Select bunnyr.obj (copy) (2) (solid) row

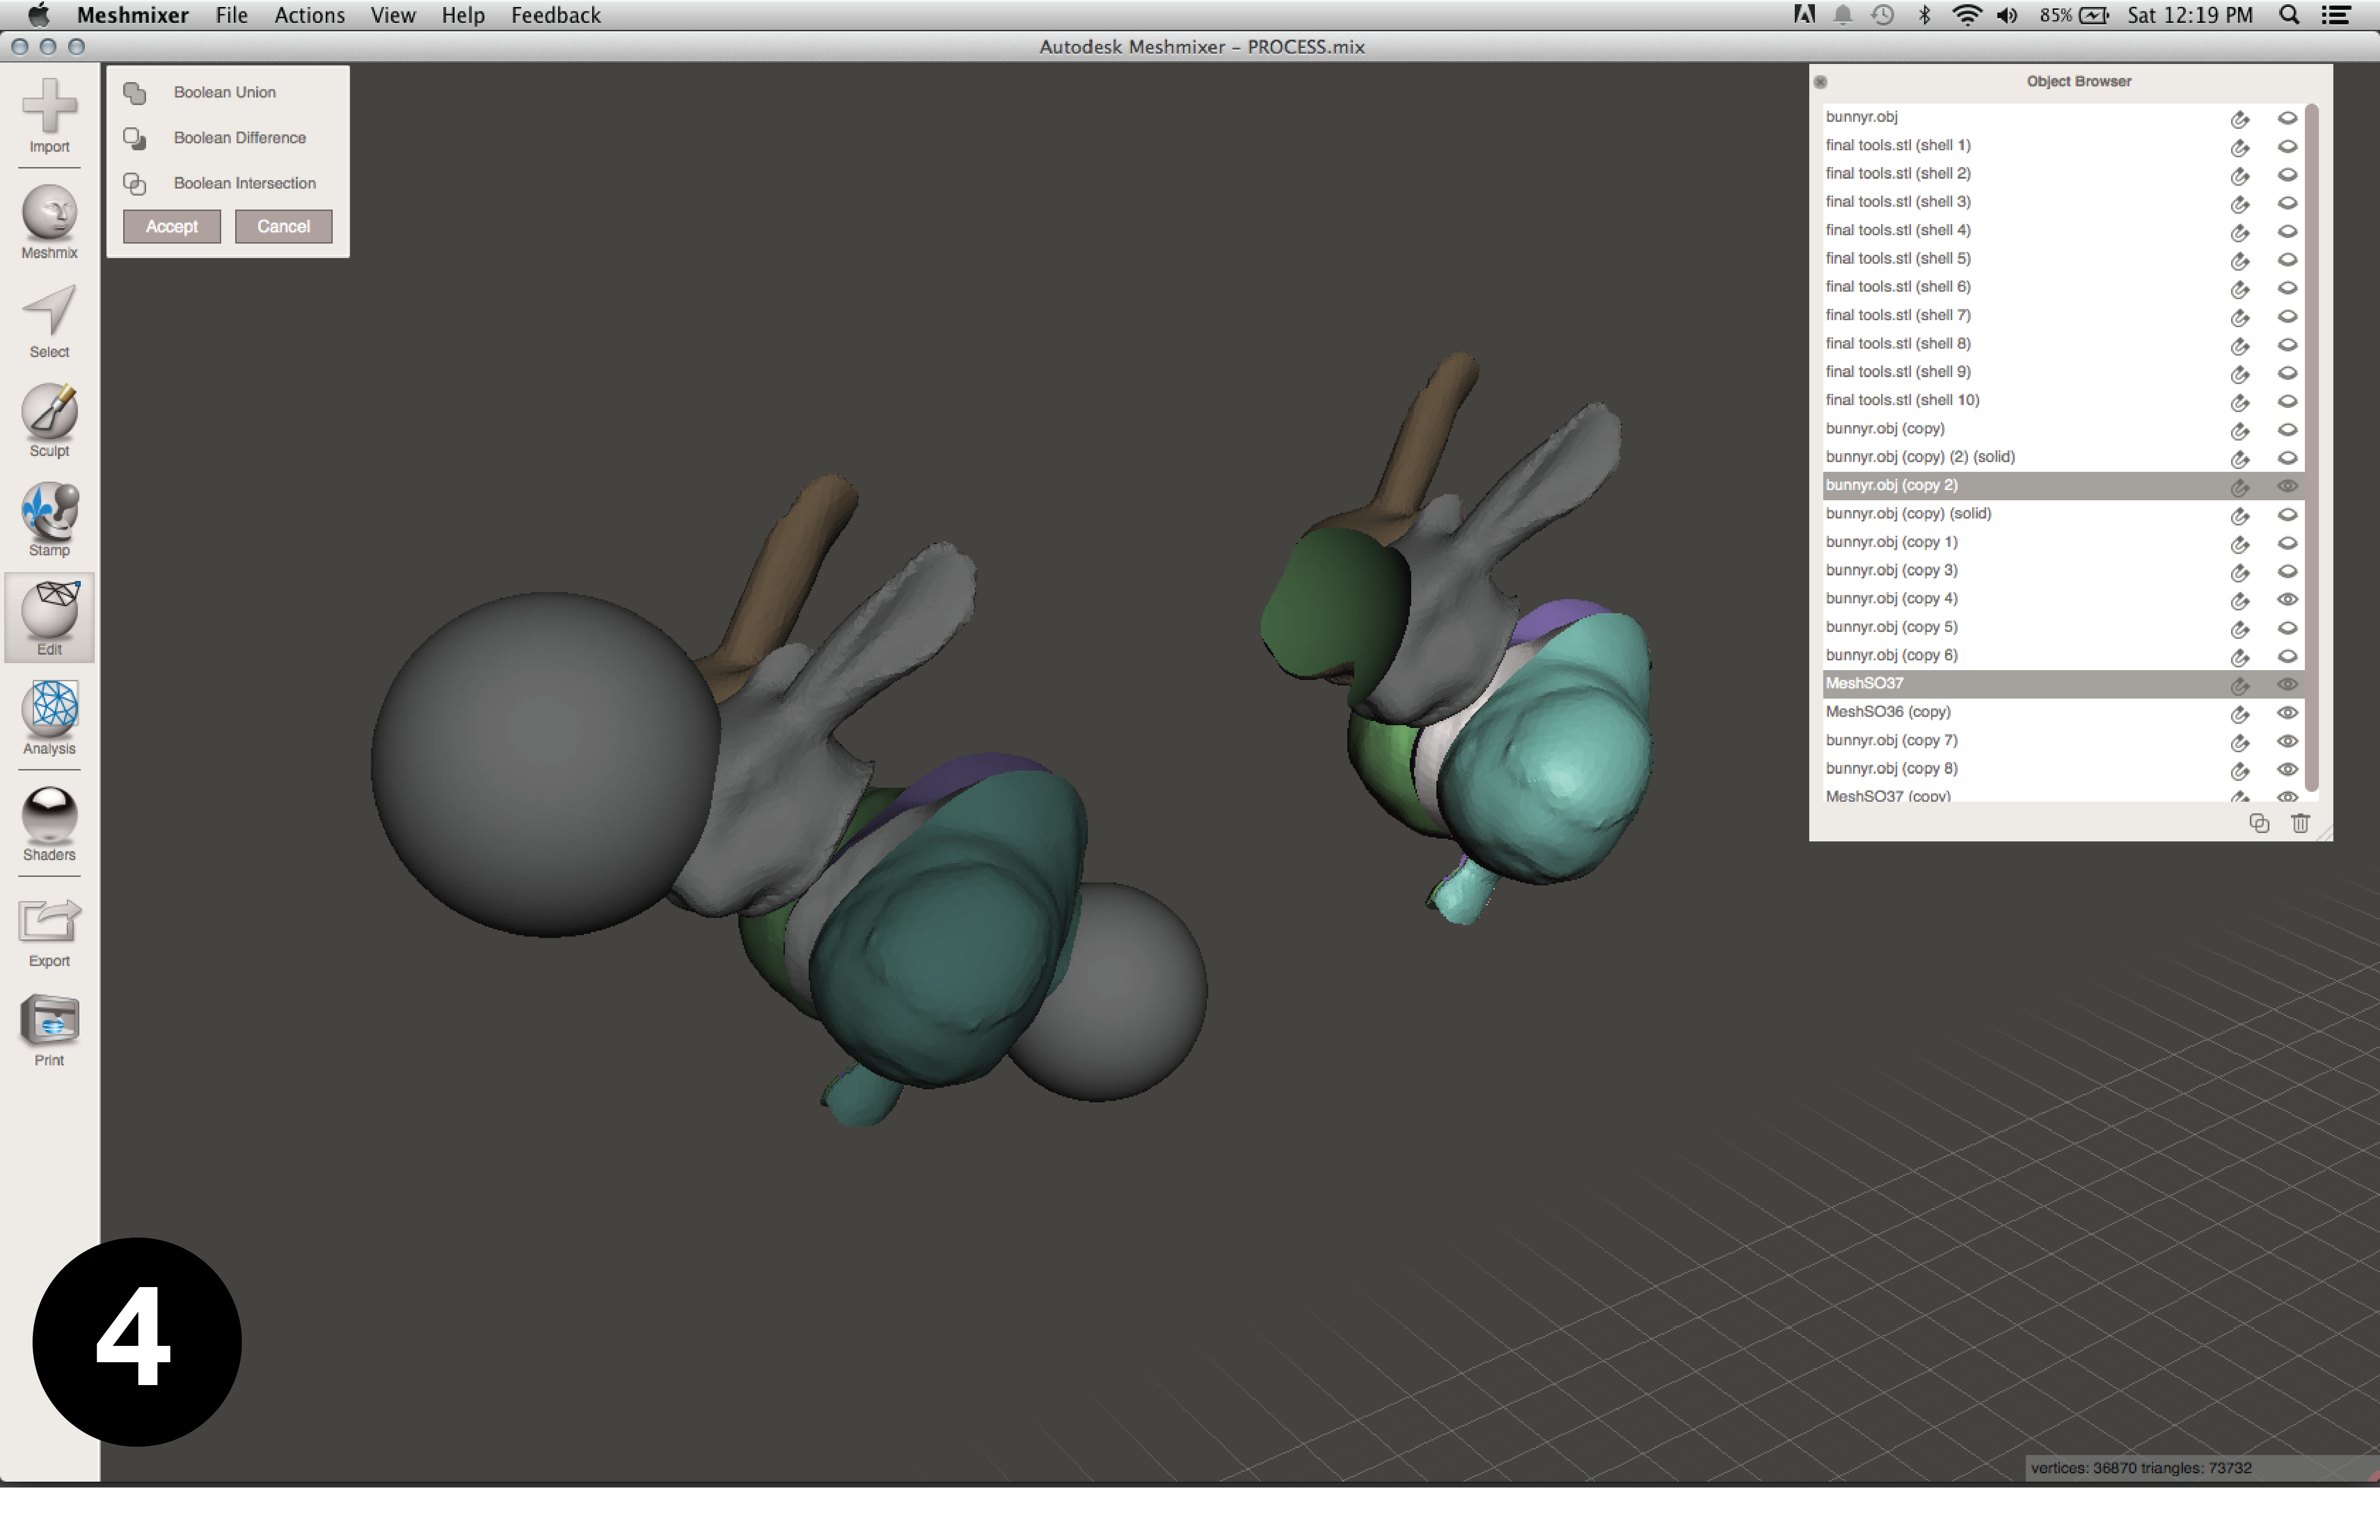coord(2063,457)
